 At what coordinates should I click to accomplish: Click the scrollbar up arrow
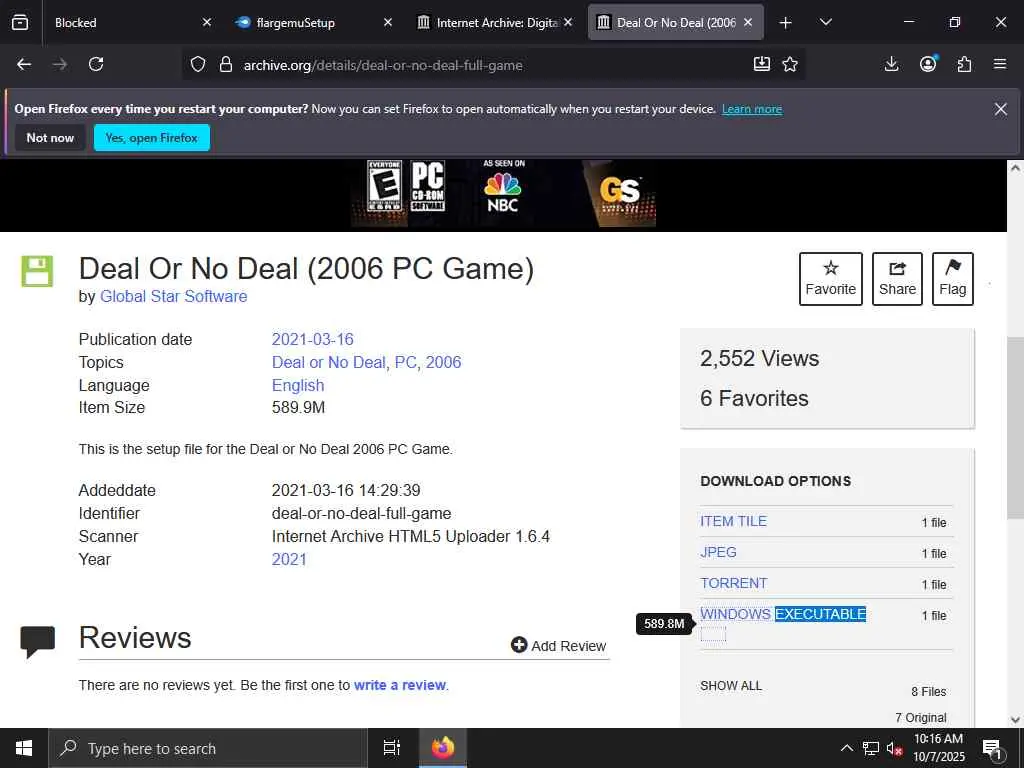click(1015, 168)
